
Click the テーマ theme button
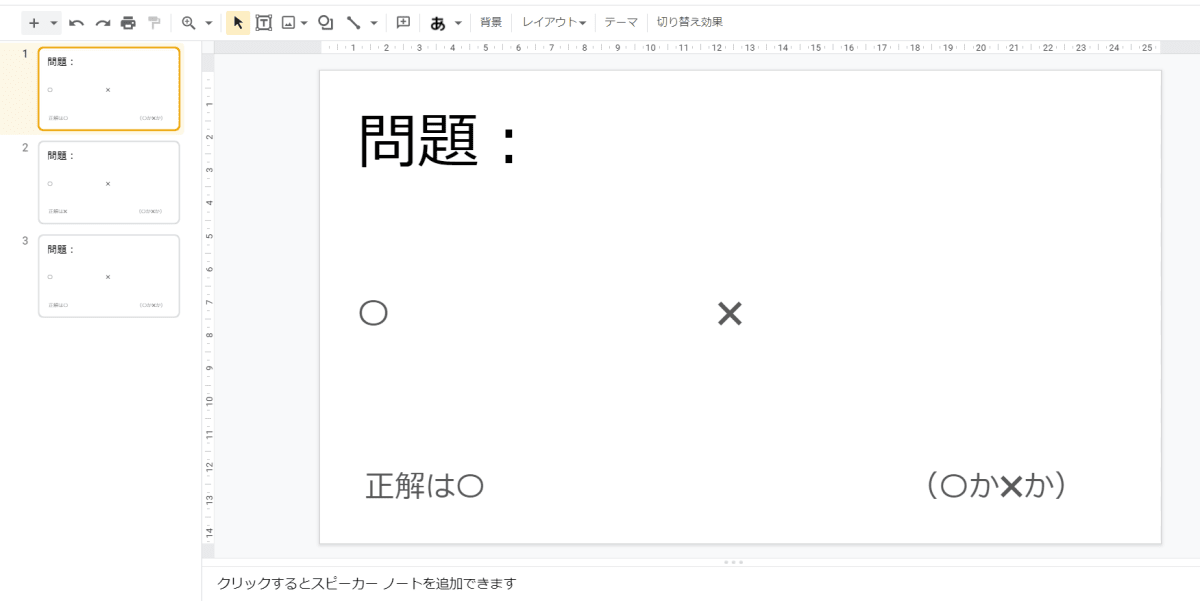621,23
